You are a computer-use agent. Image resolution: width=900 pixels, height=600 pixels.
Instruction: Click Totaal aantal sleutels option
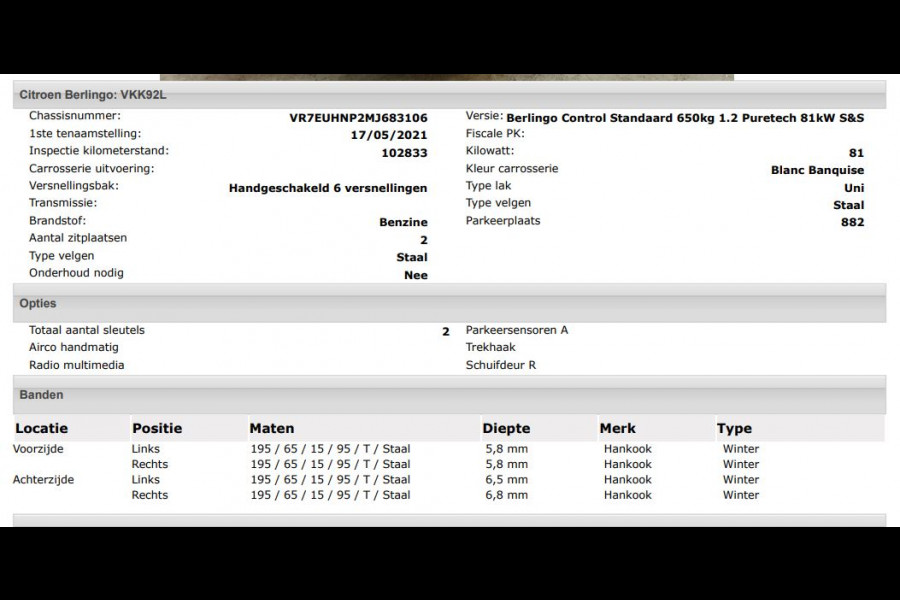coord(87,330)
